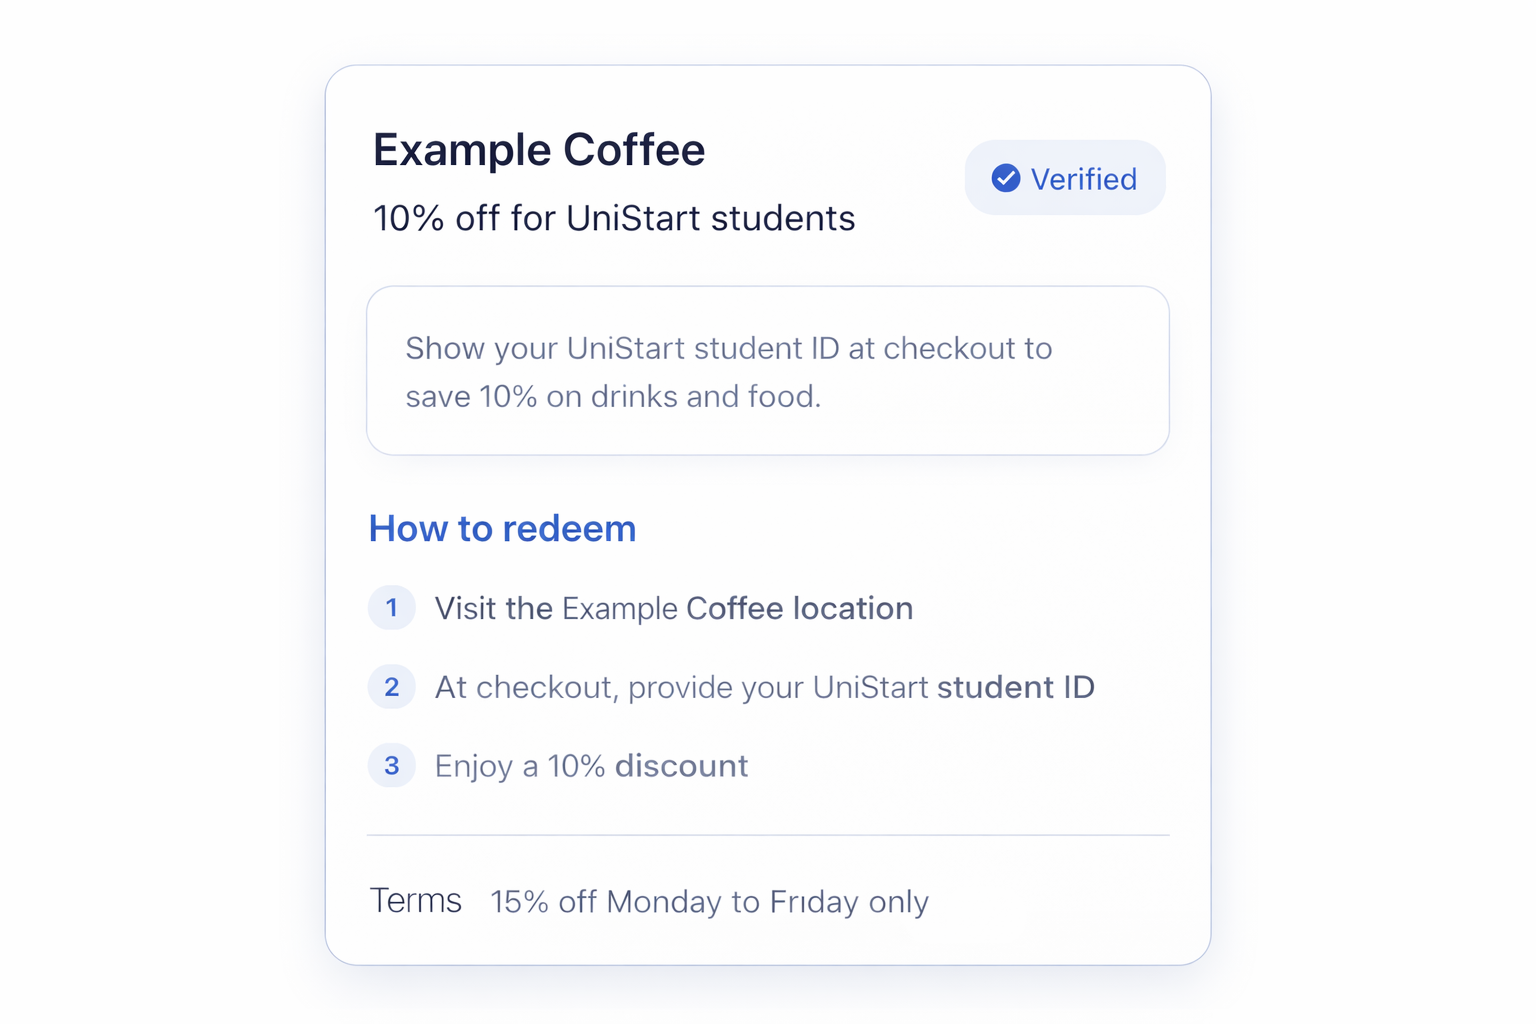Screen dimensions: 1536x1024
Task: Click the bold 'student ID' in step 2
Action: click(1015, 687)
